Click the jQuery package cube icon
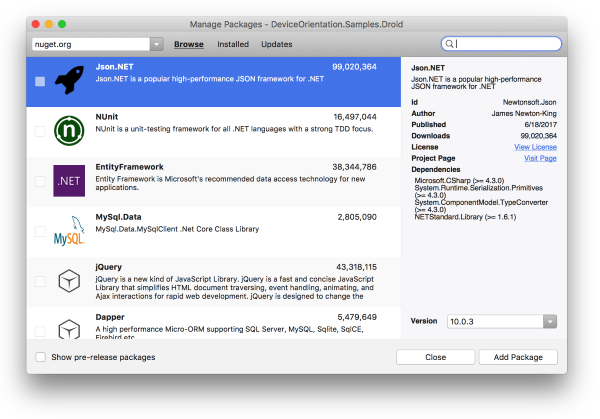This screenshot has height=419, width=600. (69, 281)
